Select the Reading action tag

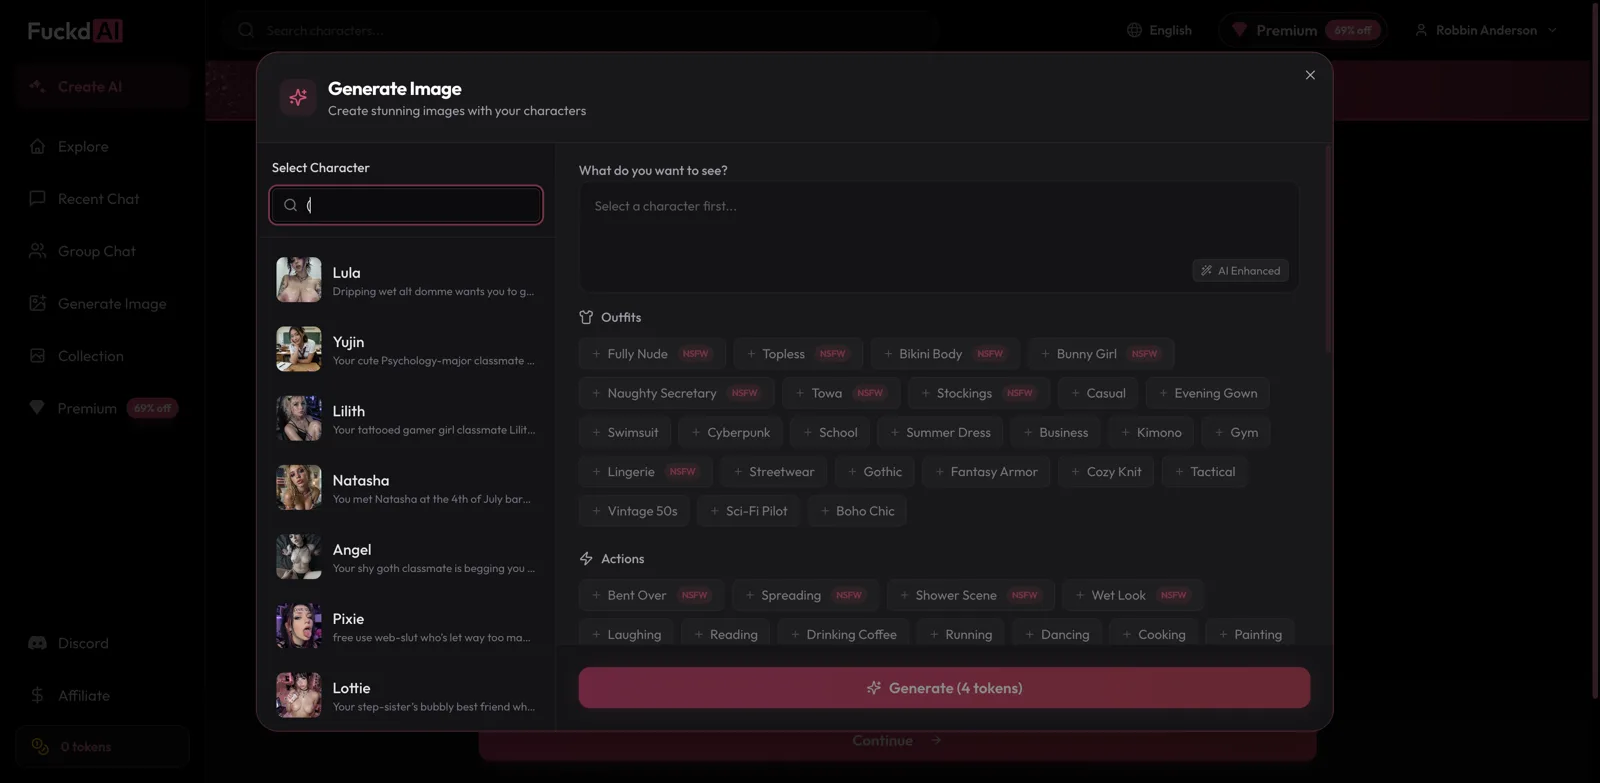coord(726,634)
